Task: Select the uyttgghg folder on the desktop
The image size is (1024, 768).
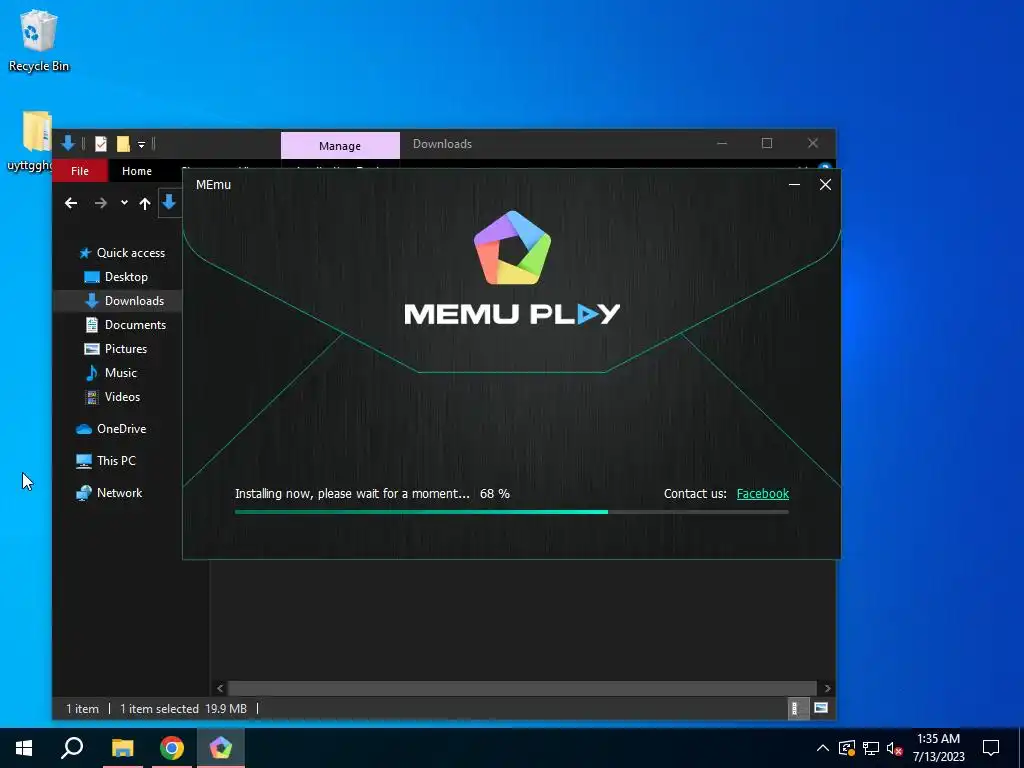Action: pyautogui.click(x=31, y=141)
